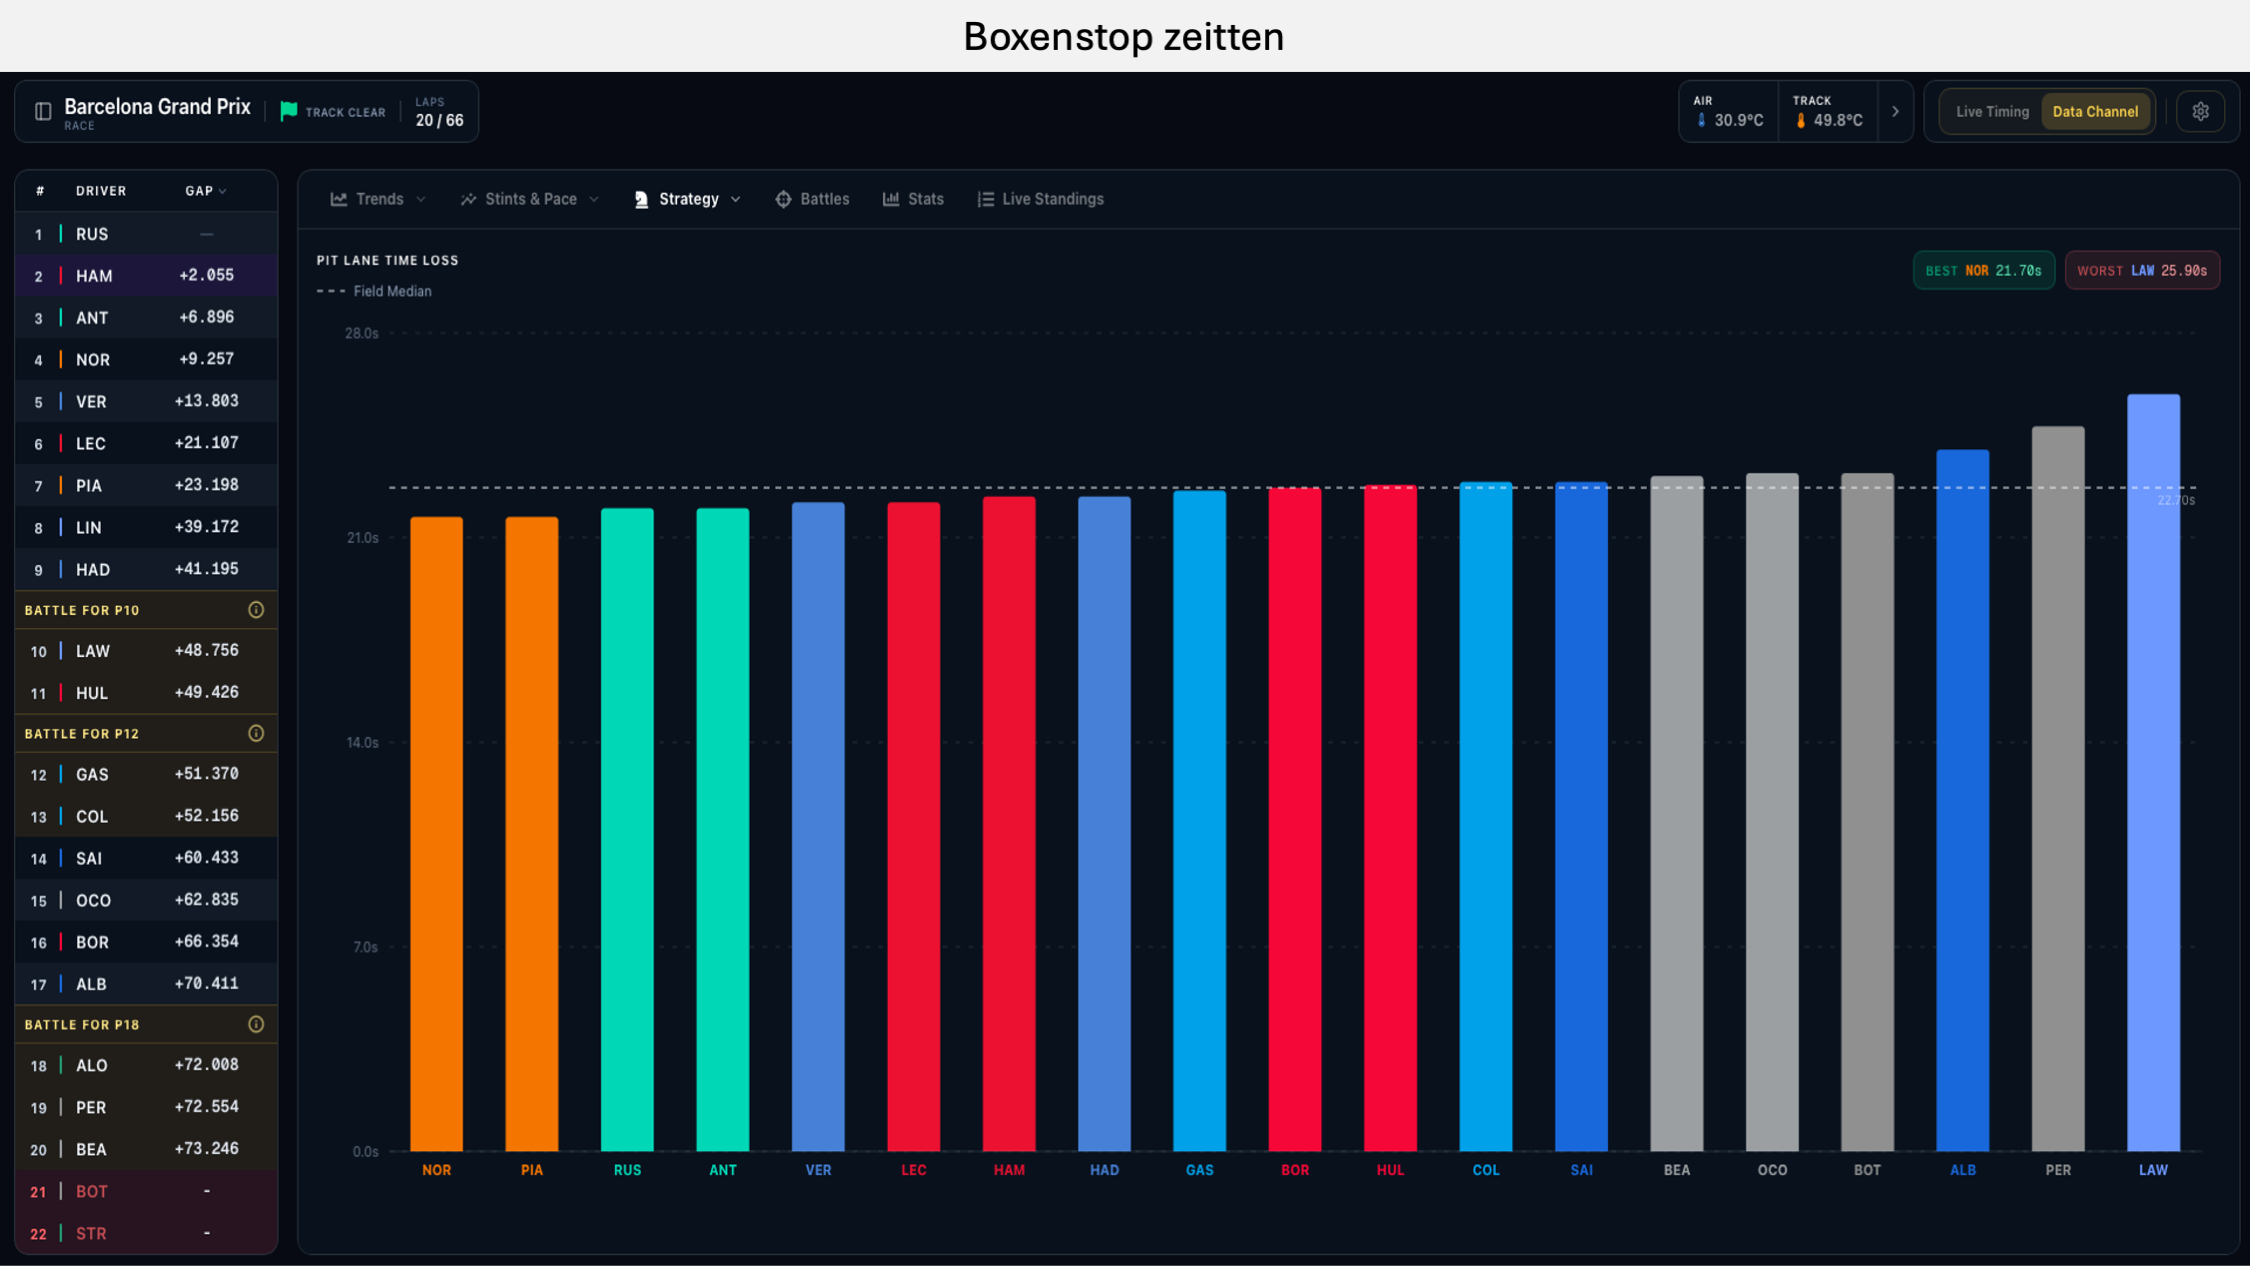Click the Stats bar-chart icon
The image size is (2250, 1266).
[x=890, y=199]
